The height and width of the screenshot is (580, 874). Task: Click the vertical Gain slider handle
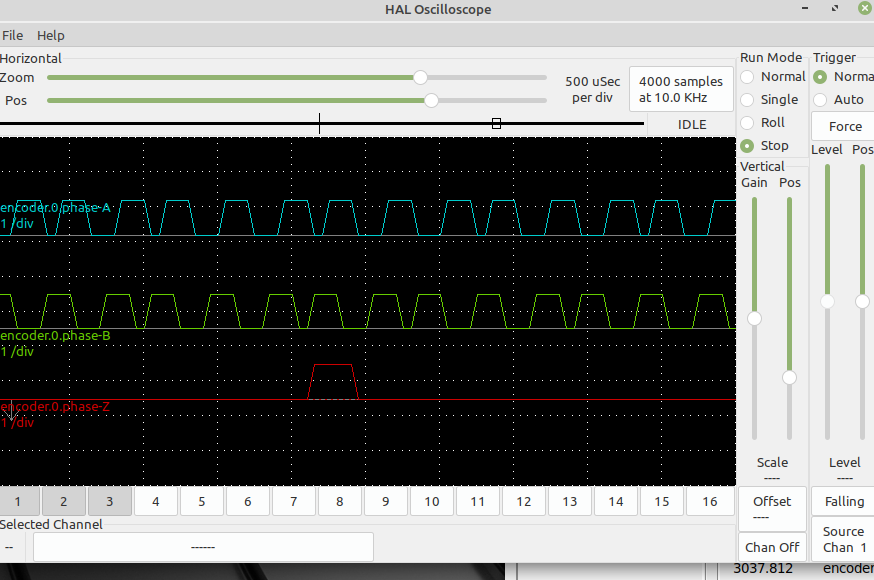point(755,319)
